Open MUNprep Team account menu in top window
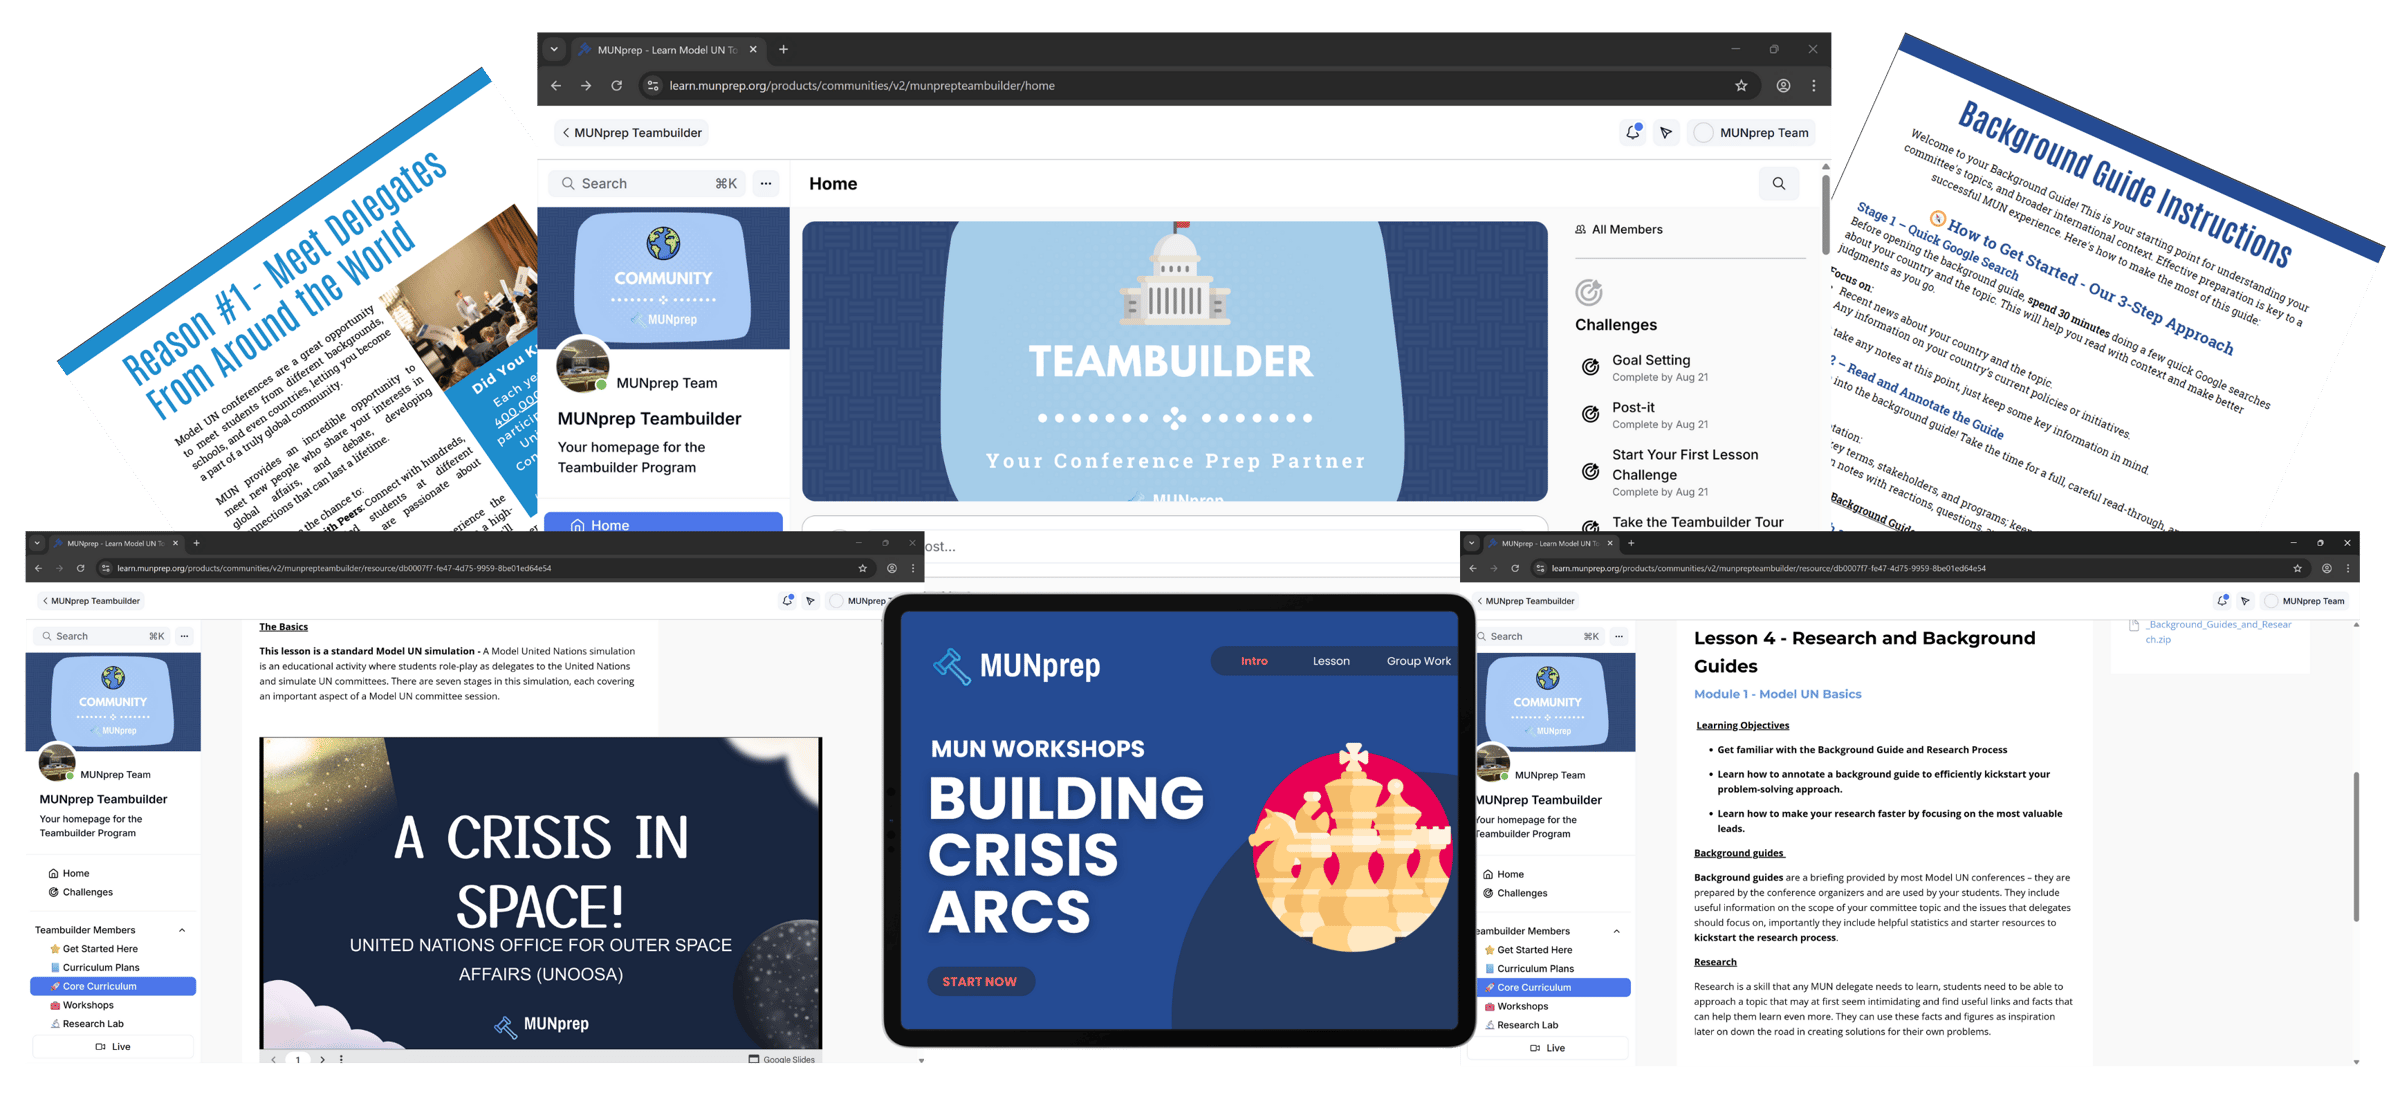 [1752, 132]
